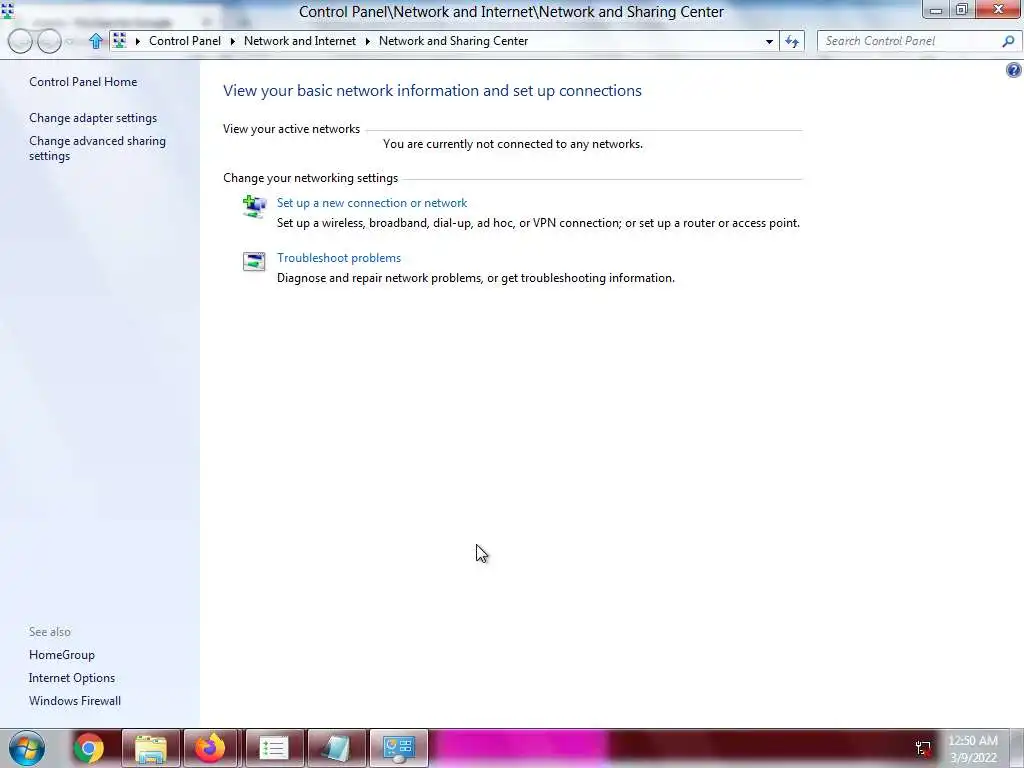Restore down the Control Panel window
1024x768 pixels.
point(961,10)
